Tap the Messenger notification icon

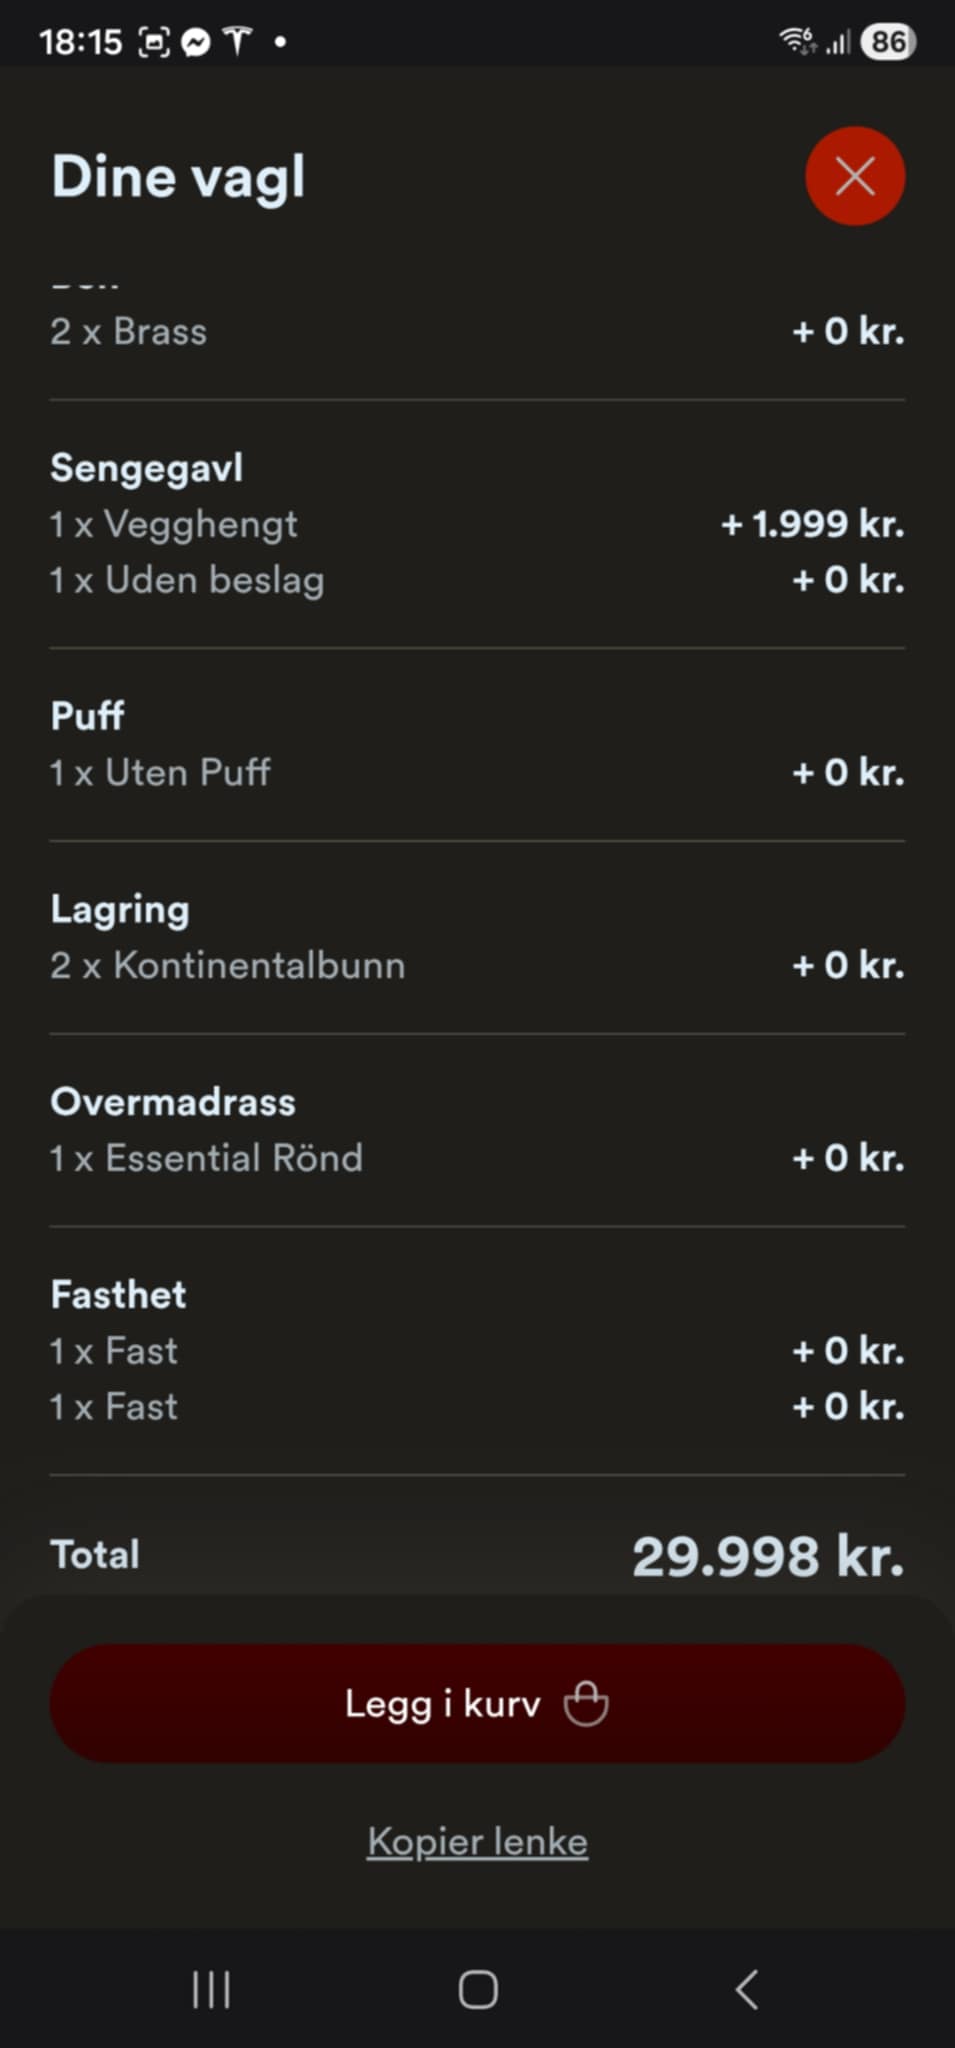coord(196,42)
